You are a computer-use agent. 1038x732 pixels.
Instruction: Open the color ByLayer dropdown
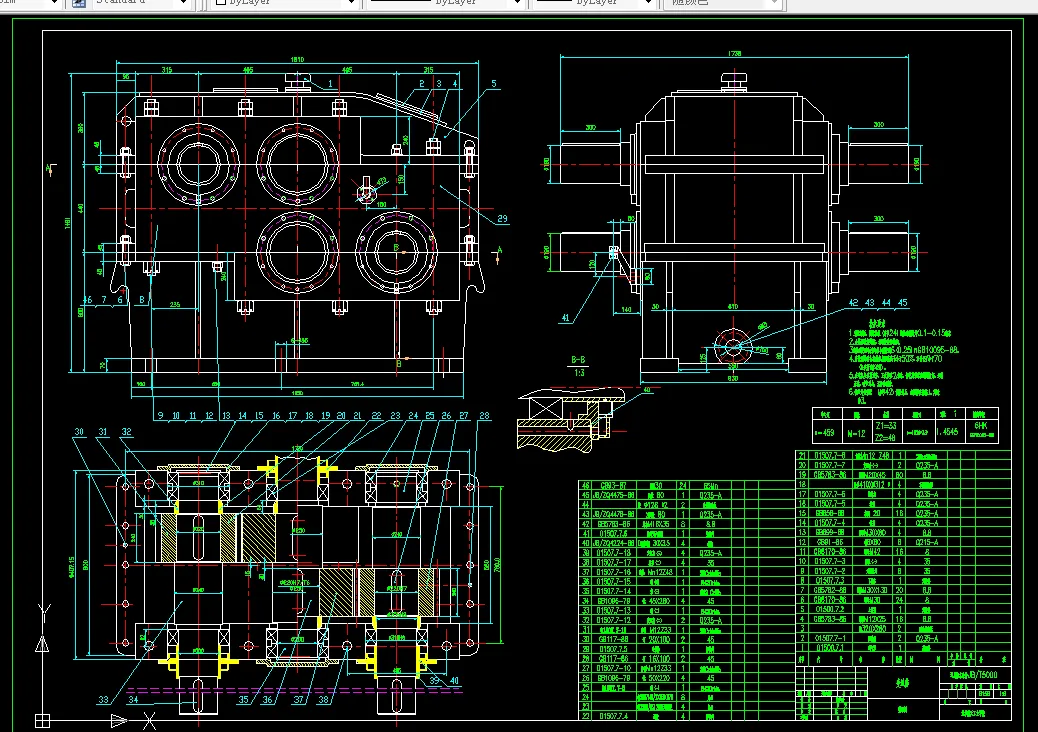click(x=352, y=3)
